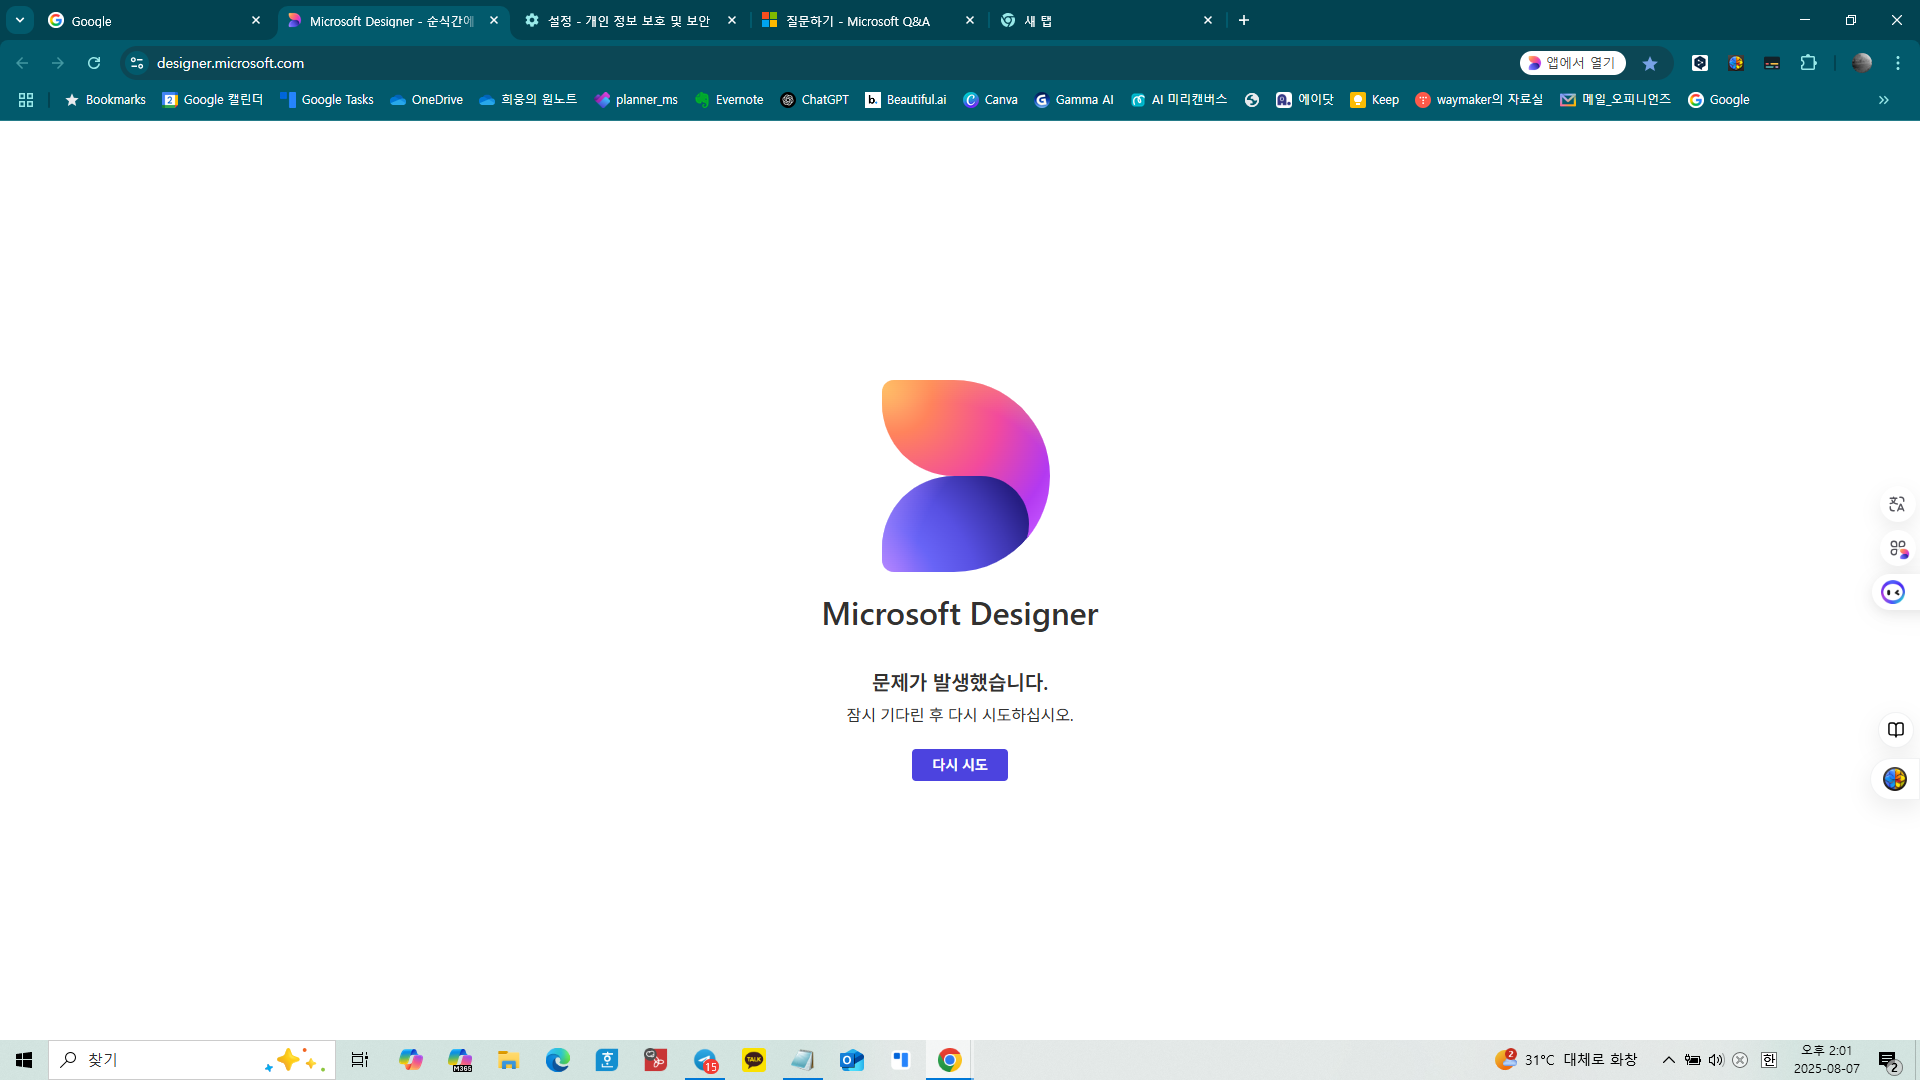Open the 에이닷 bookmark

[1305, 100]
